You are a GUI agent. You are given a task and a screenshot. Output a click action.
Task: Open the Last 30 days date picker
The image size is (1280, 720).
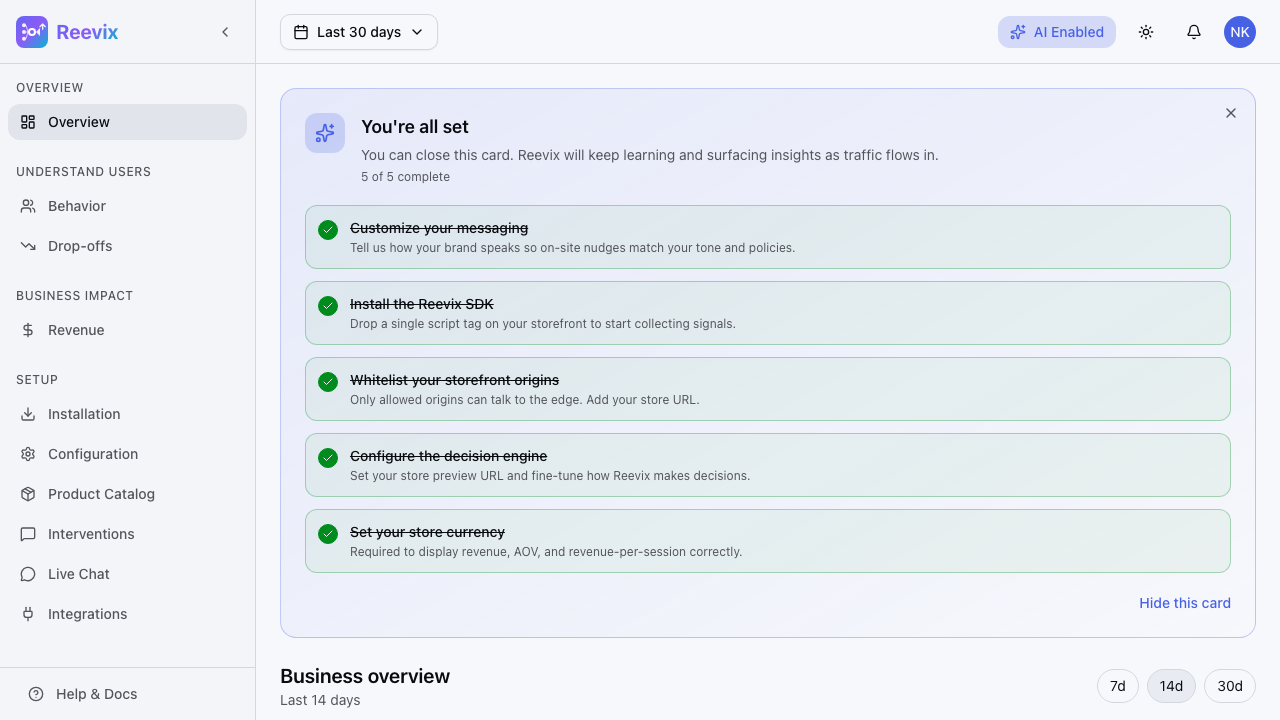click(x=358, y=32)
